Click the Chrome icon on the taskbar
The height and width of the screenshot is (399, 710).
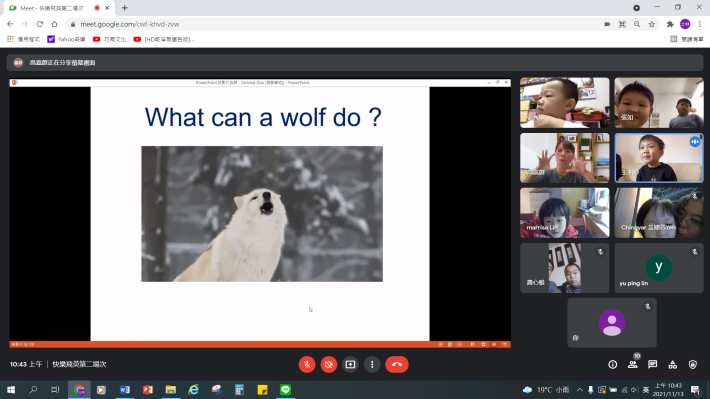point(79,389)
